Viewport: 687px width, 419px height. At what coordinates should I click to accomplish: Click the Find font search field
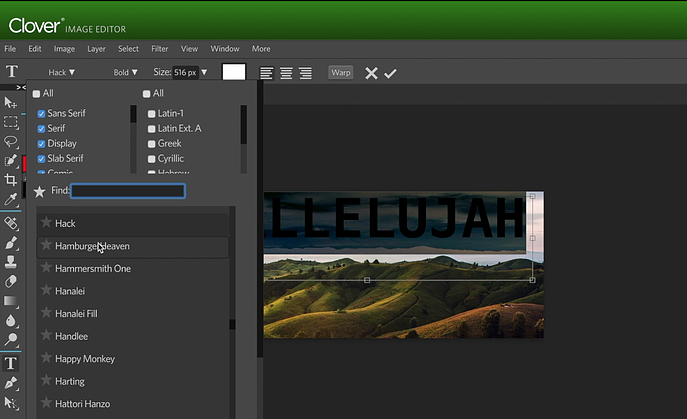point(128,191)
